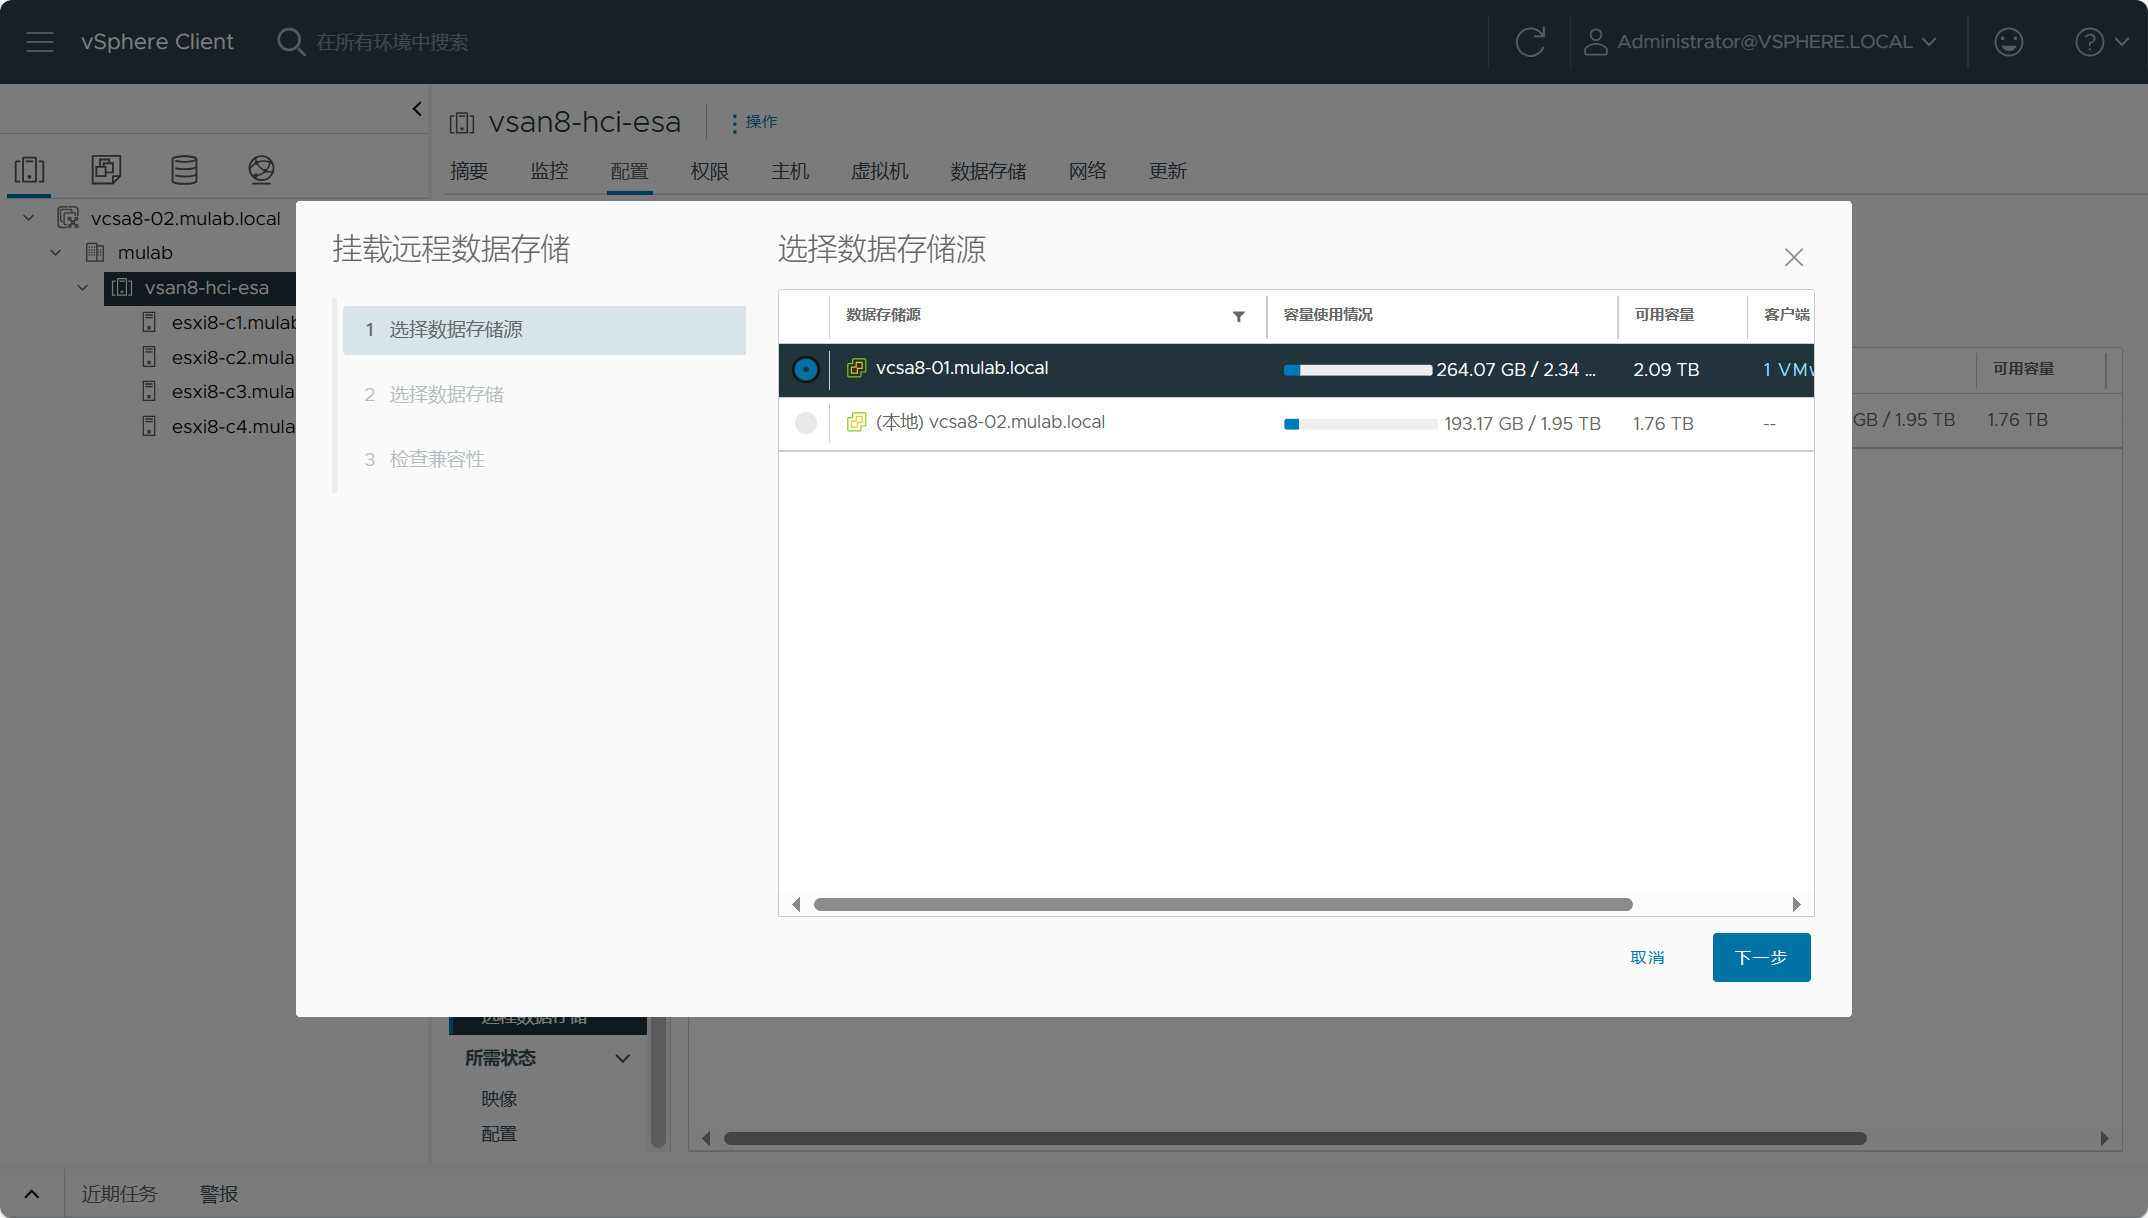Open the 操作 actions menu
The image size is (2148, 1218).
[754, 122]
